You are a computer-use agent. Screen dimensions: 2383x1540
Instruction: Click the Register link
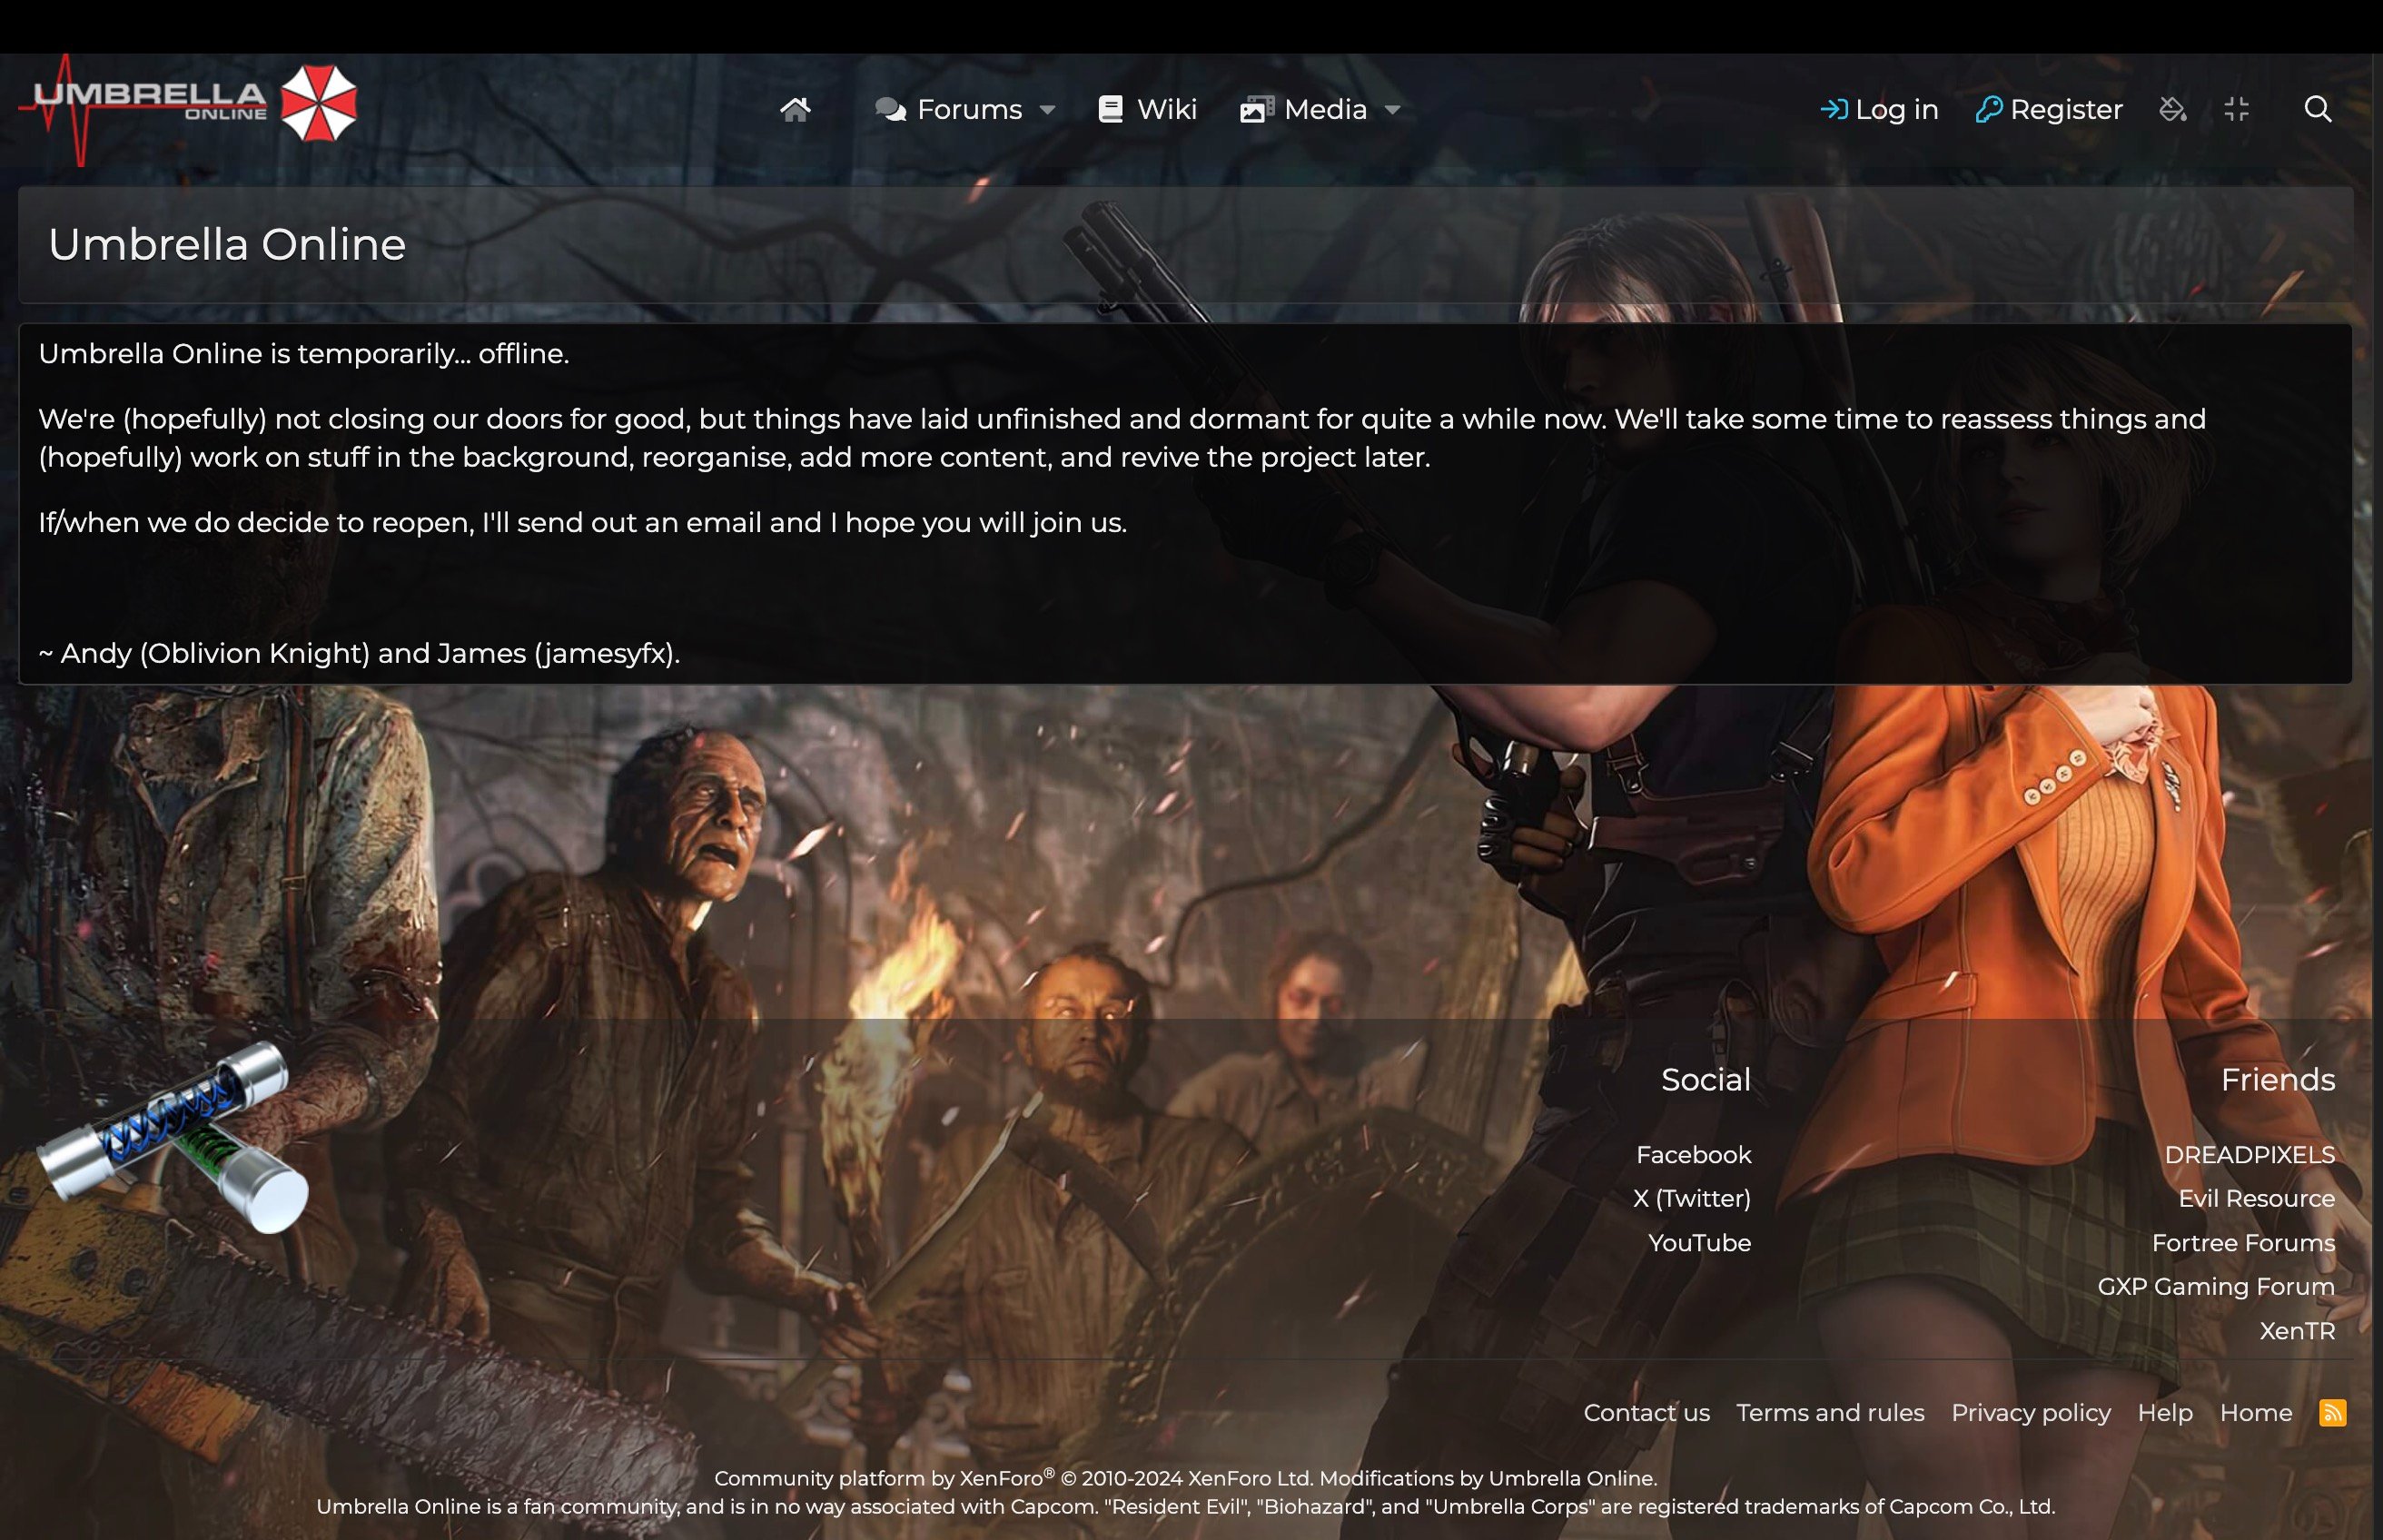tap(2049, 109)
